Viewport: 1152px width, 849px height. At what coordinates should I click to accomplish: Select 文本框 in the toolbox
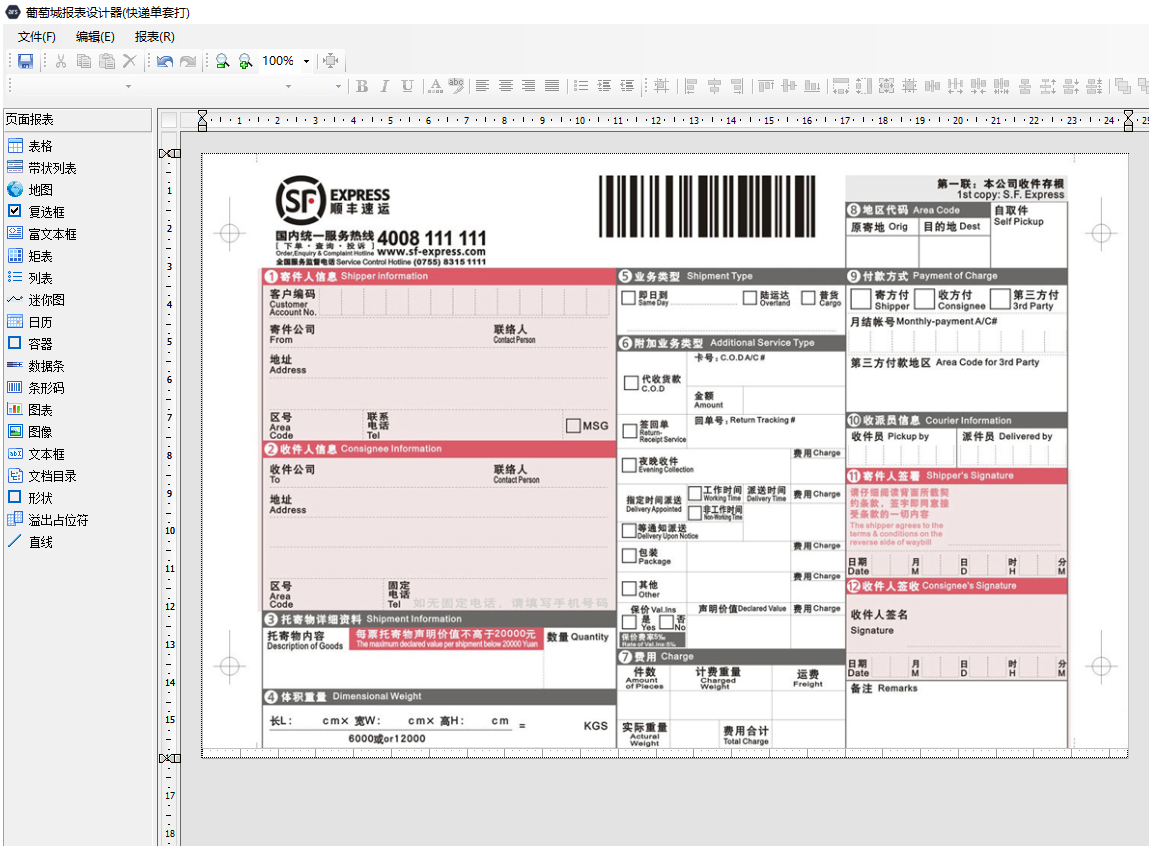36,454
